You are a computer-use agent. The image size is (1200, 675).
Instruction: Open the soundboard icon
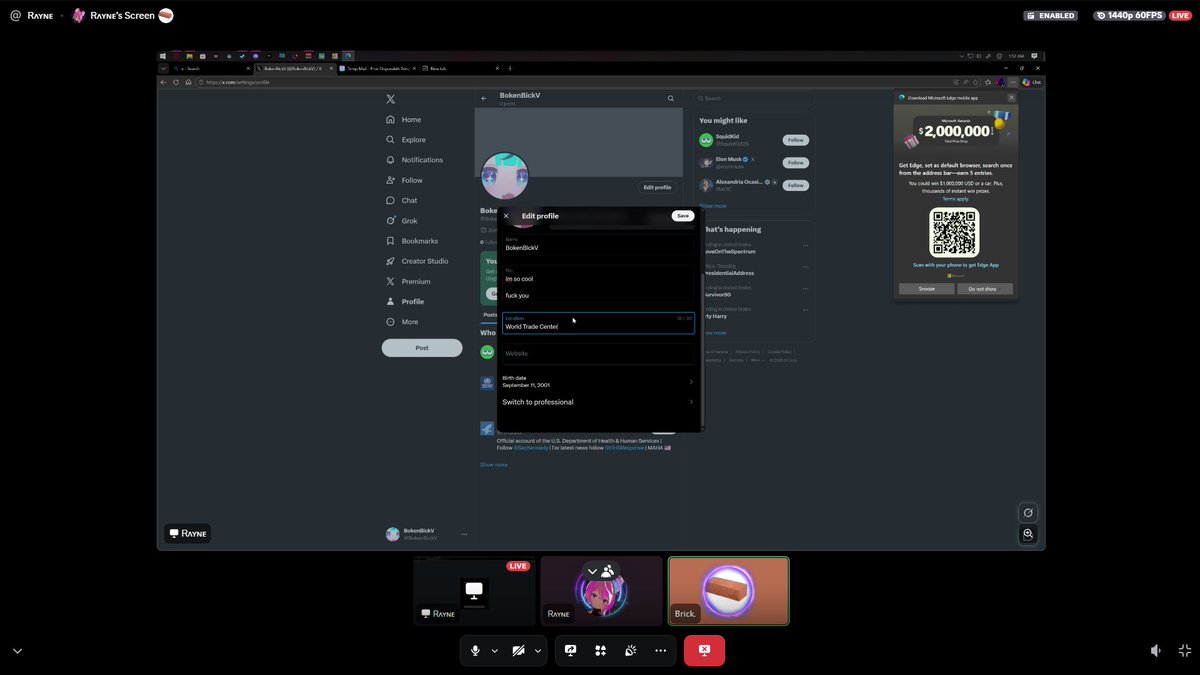pos(630,650)
